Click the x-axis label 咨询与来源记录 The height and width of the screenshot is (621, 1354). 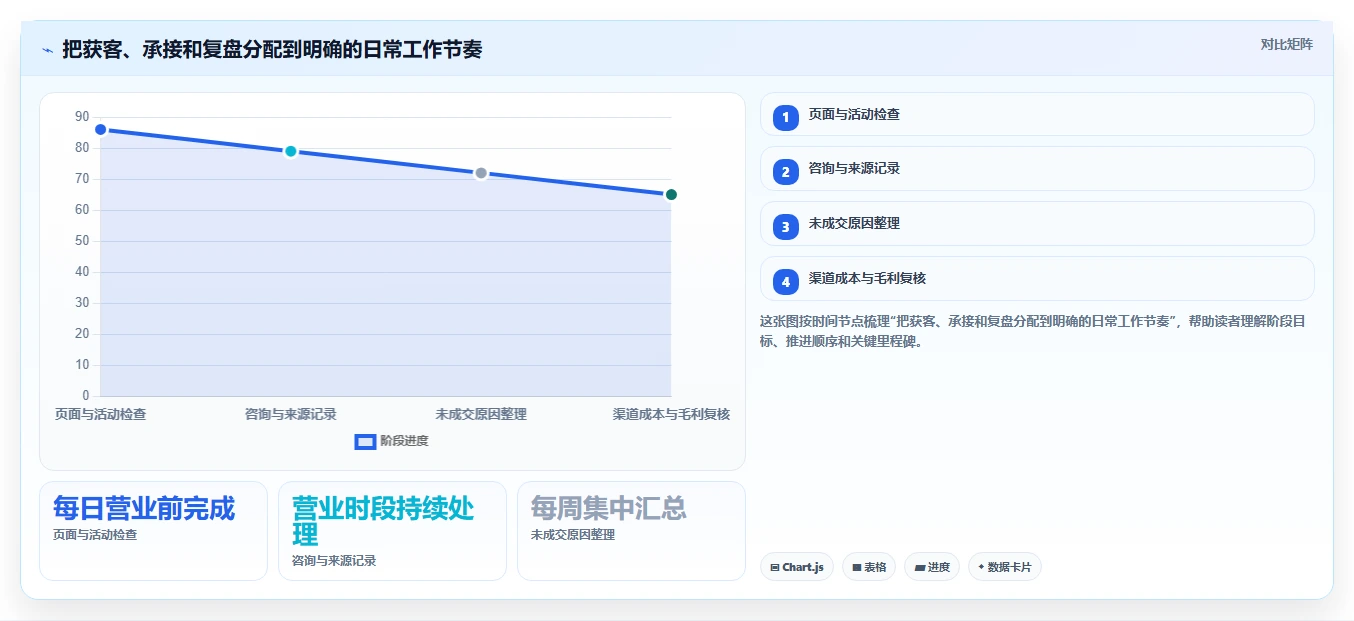coord(290,414)
